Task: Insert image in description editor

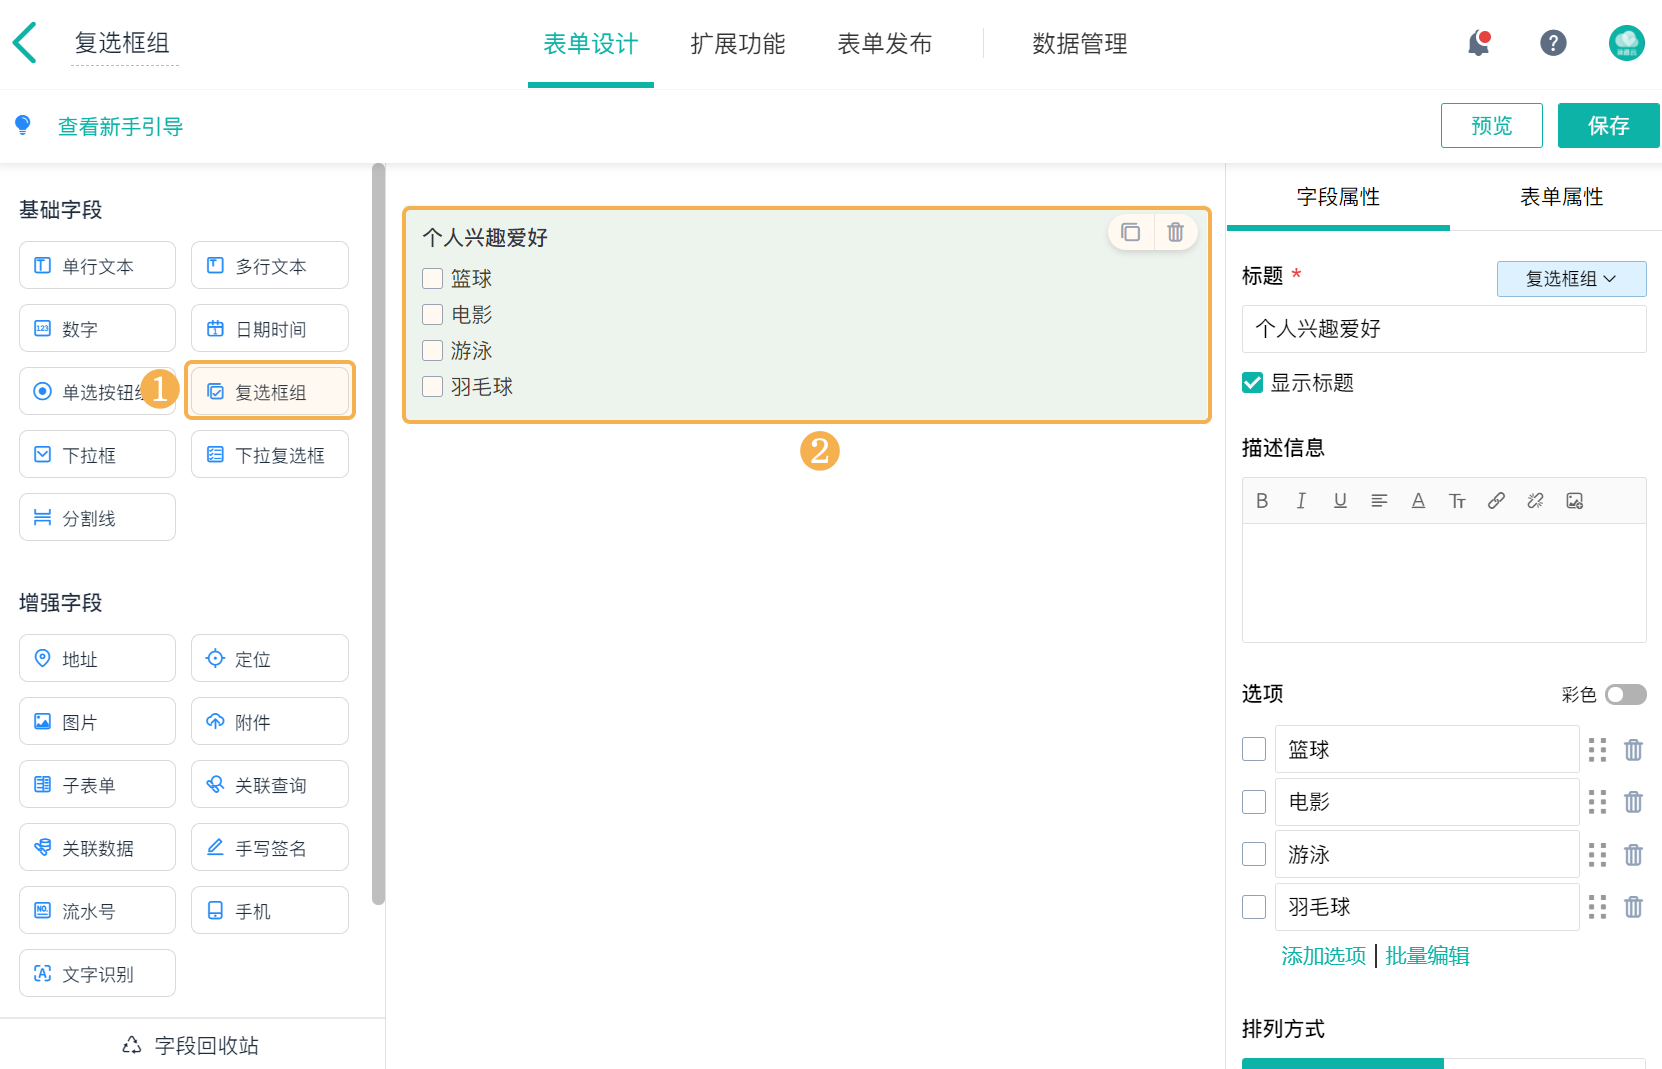Action: tap(1574, 501)
